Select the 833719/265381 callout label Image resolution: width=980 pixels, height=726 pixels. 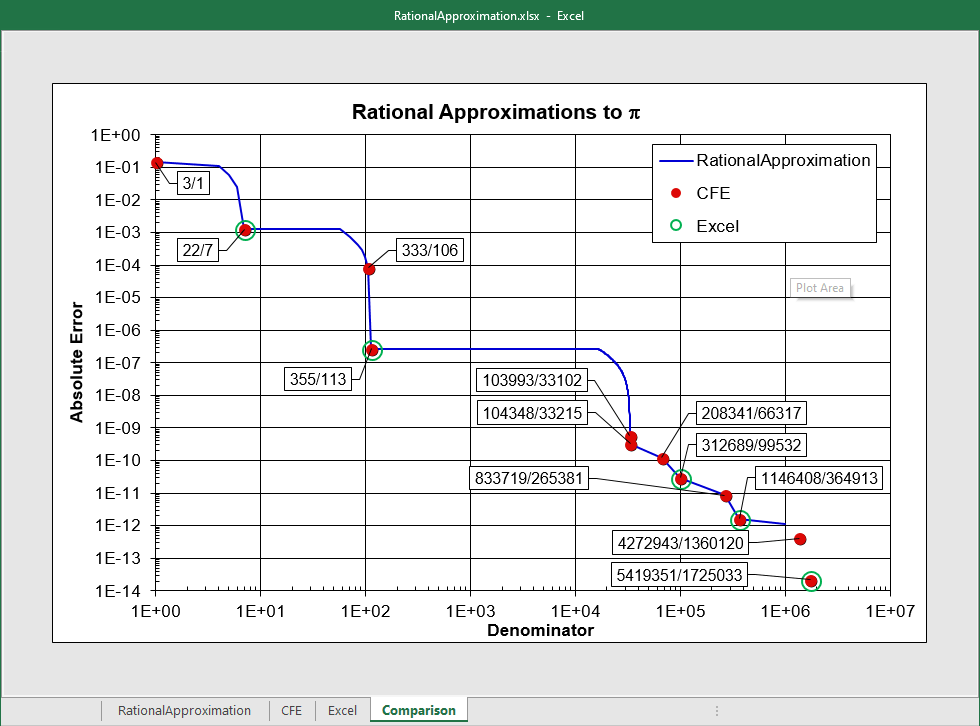531,478
